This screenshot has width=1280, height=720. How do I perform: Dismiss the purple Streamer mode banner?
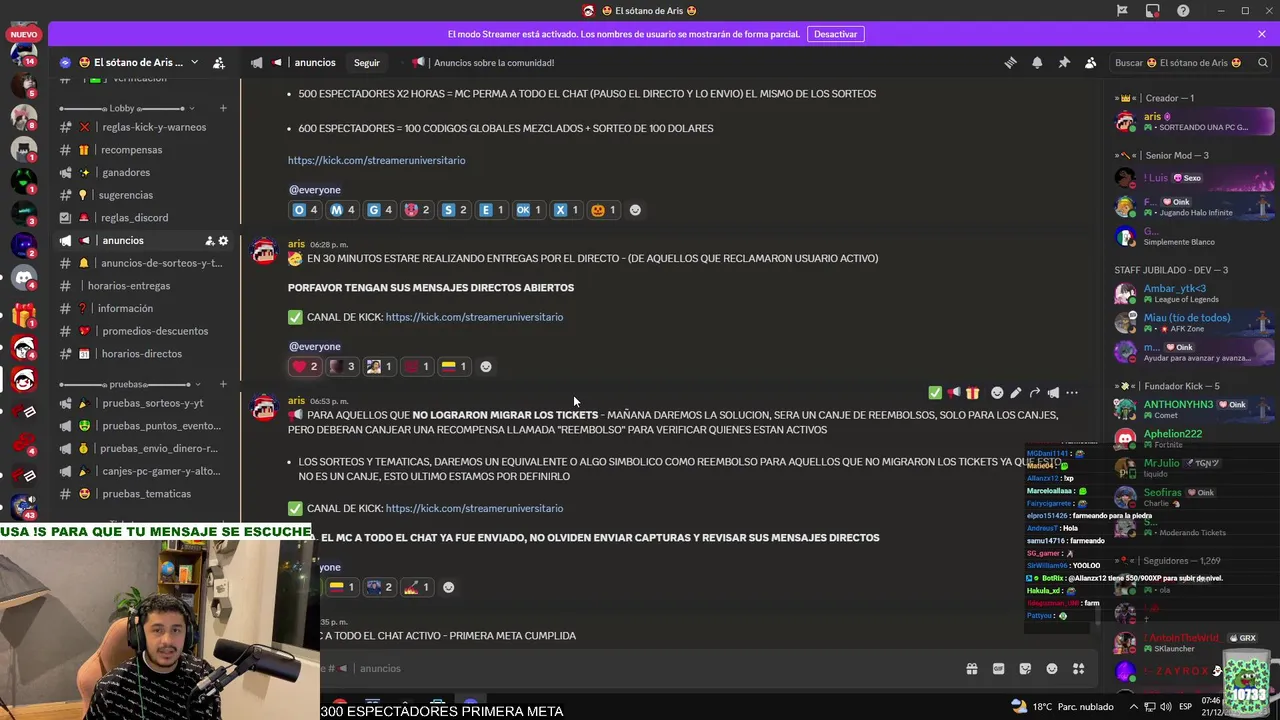pos(1262,34)
